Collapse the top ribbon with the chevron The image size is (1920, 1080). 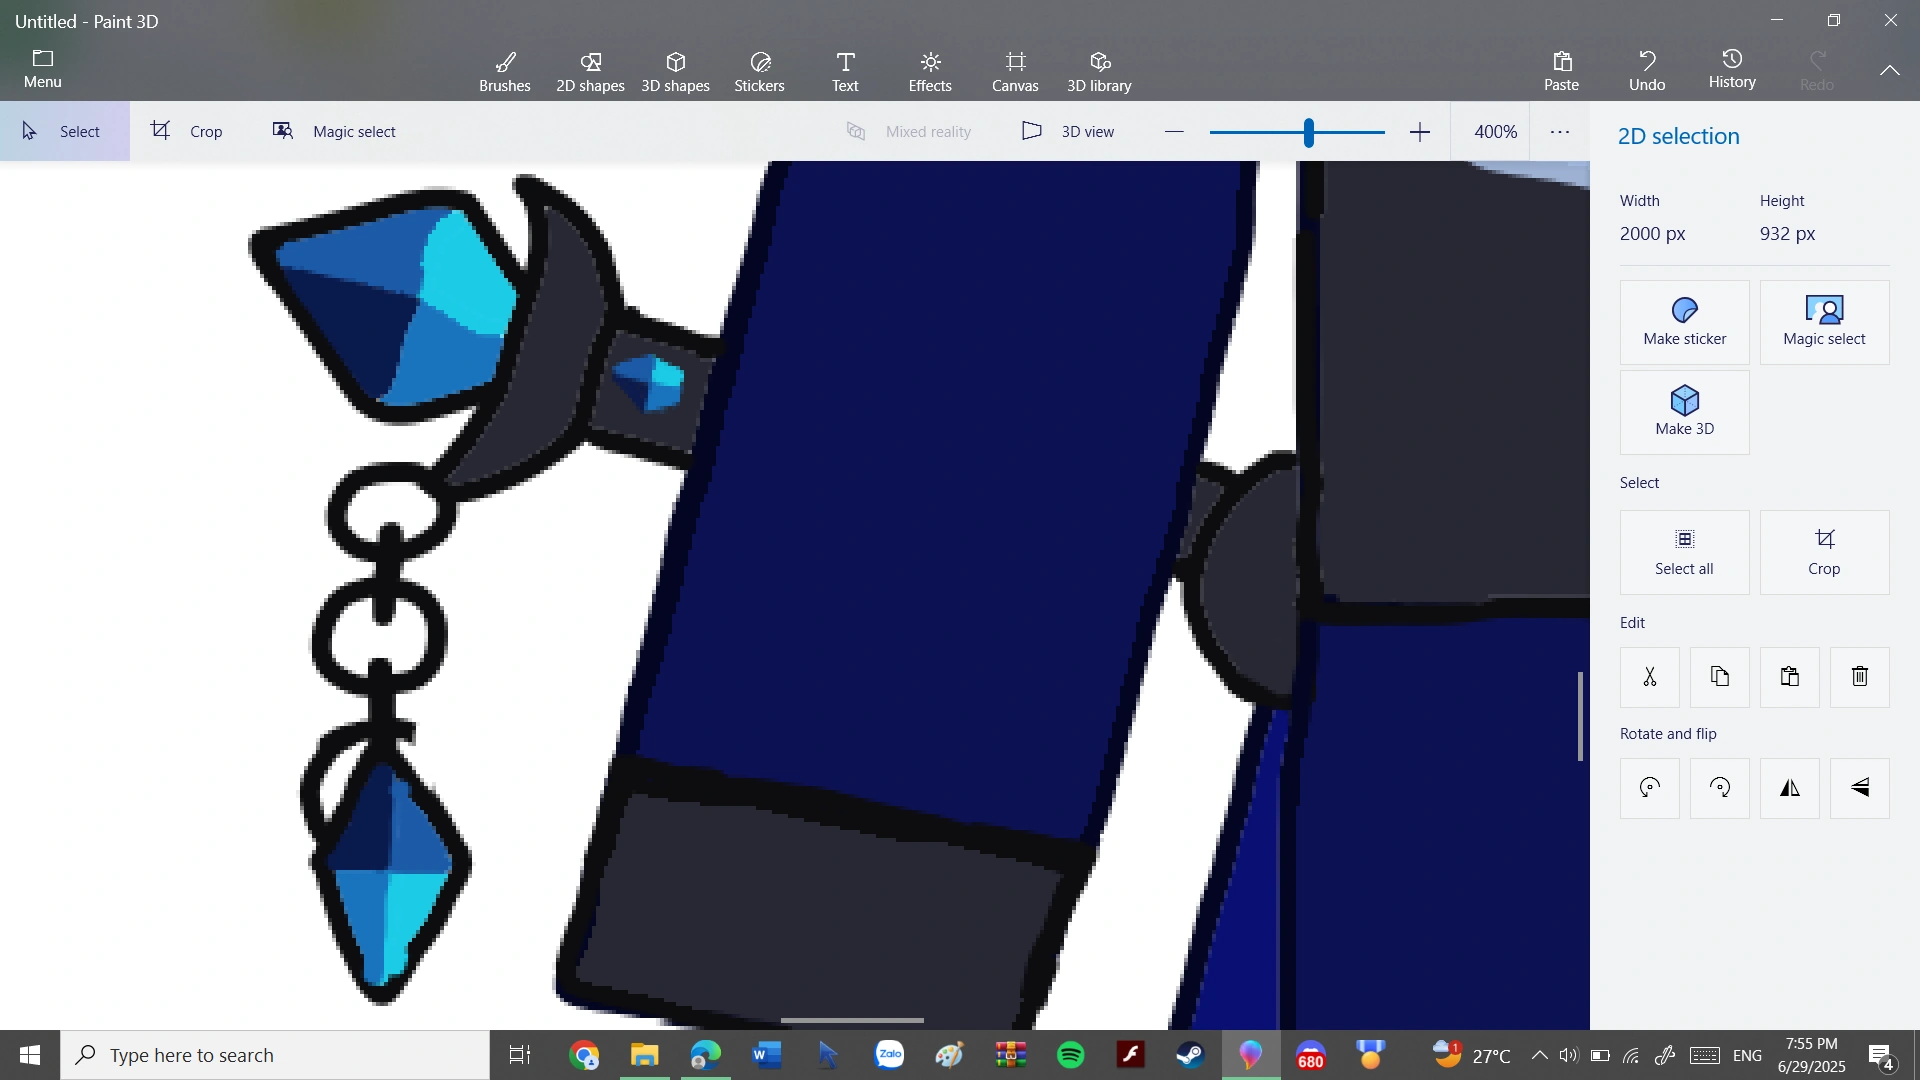1889,71
